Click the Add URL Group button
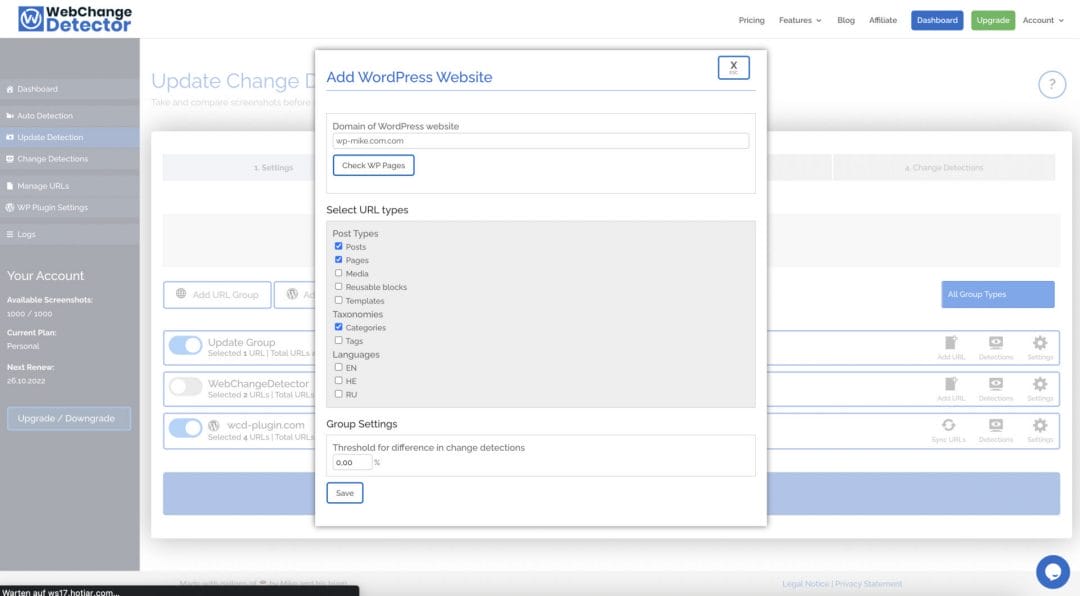 [x=217, y=294]
